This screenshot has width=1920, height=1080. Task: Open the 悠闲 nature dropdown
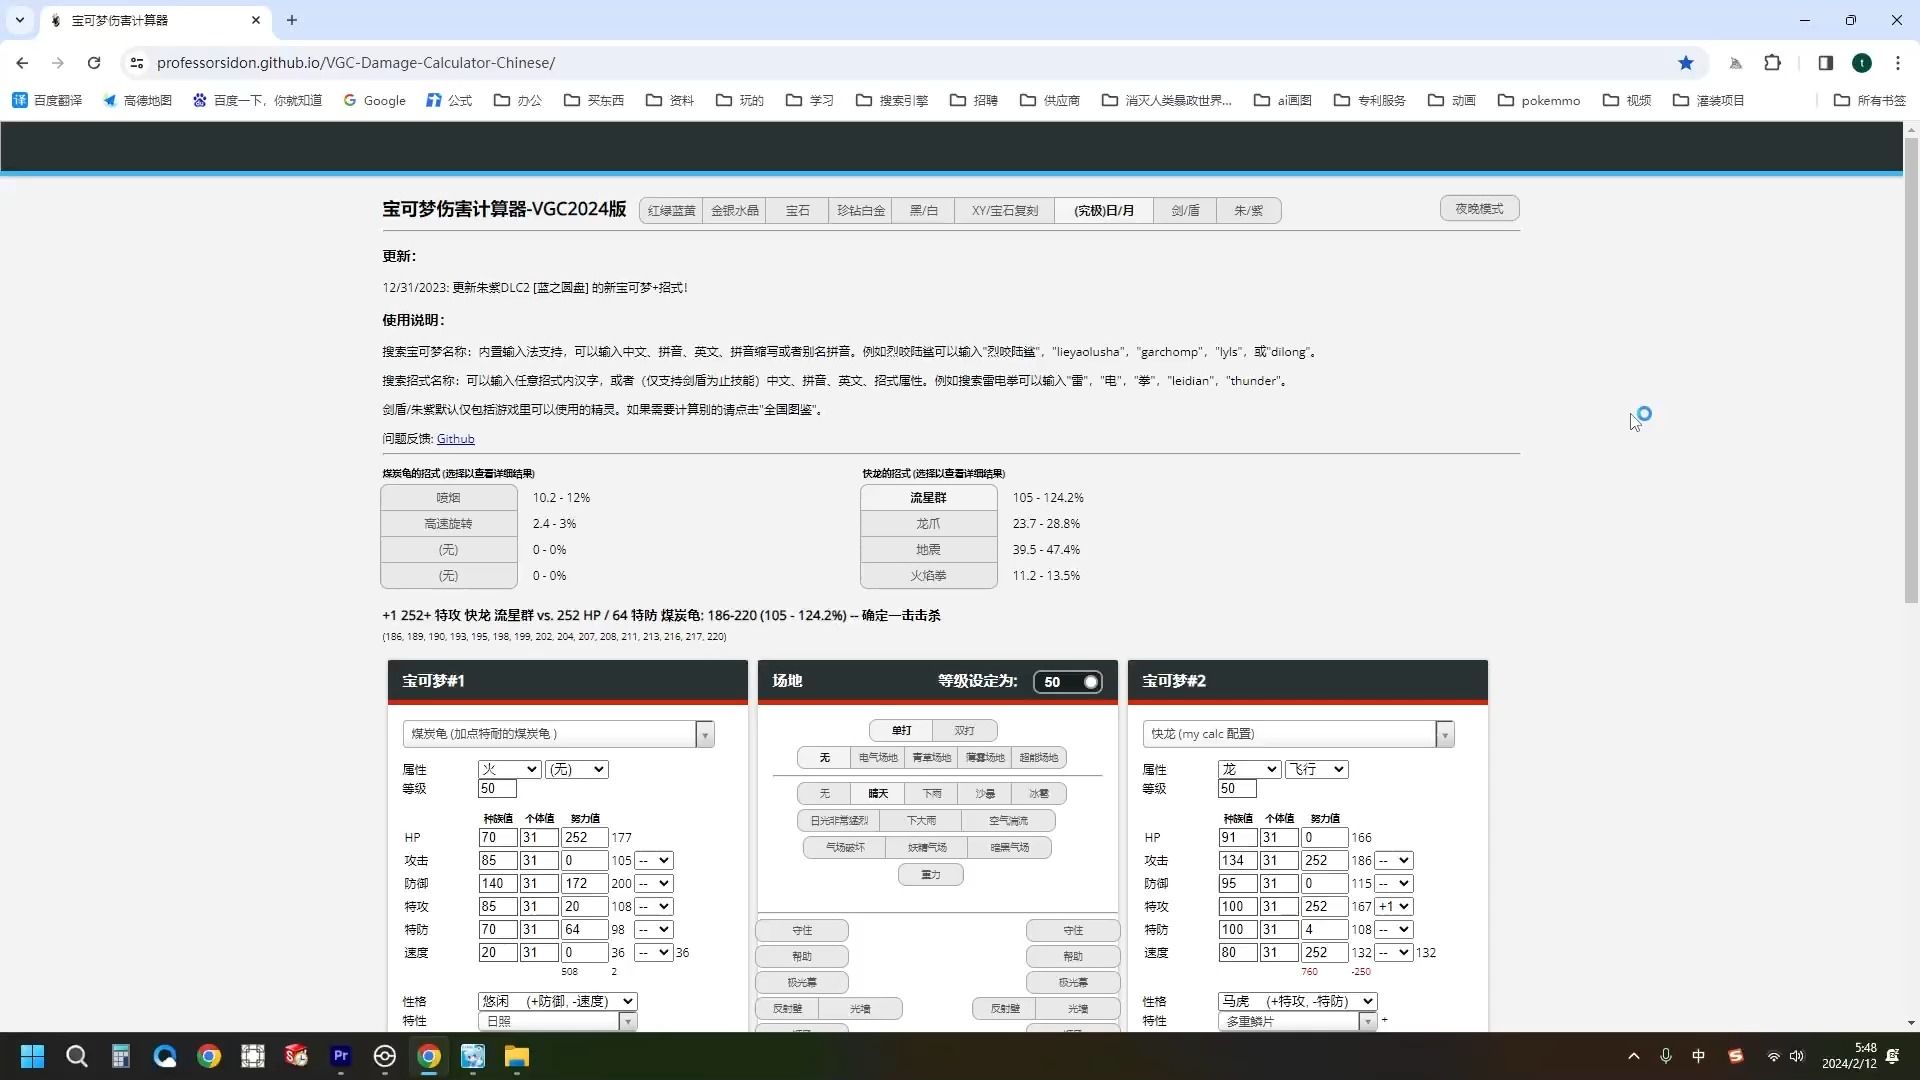557,1001
